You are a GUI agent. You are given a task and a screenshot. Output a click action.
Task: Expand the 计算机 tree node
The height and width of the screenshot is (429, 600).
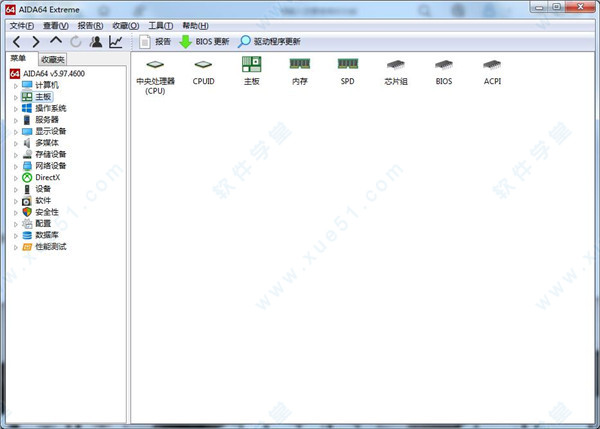pyautogui.click(x=15, y=85)
